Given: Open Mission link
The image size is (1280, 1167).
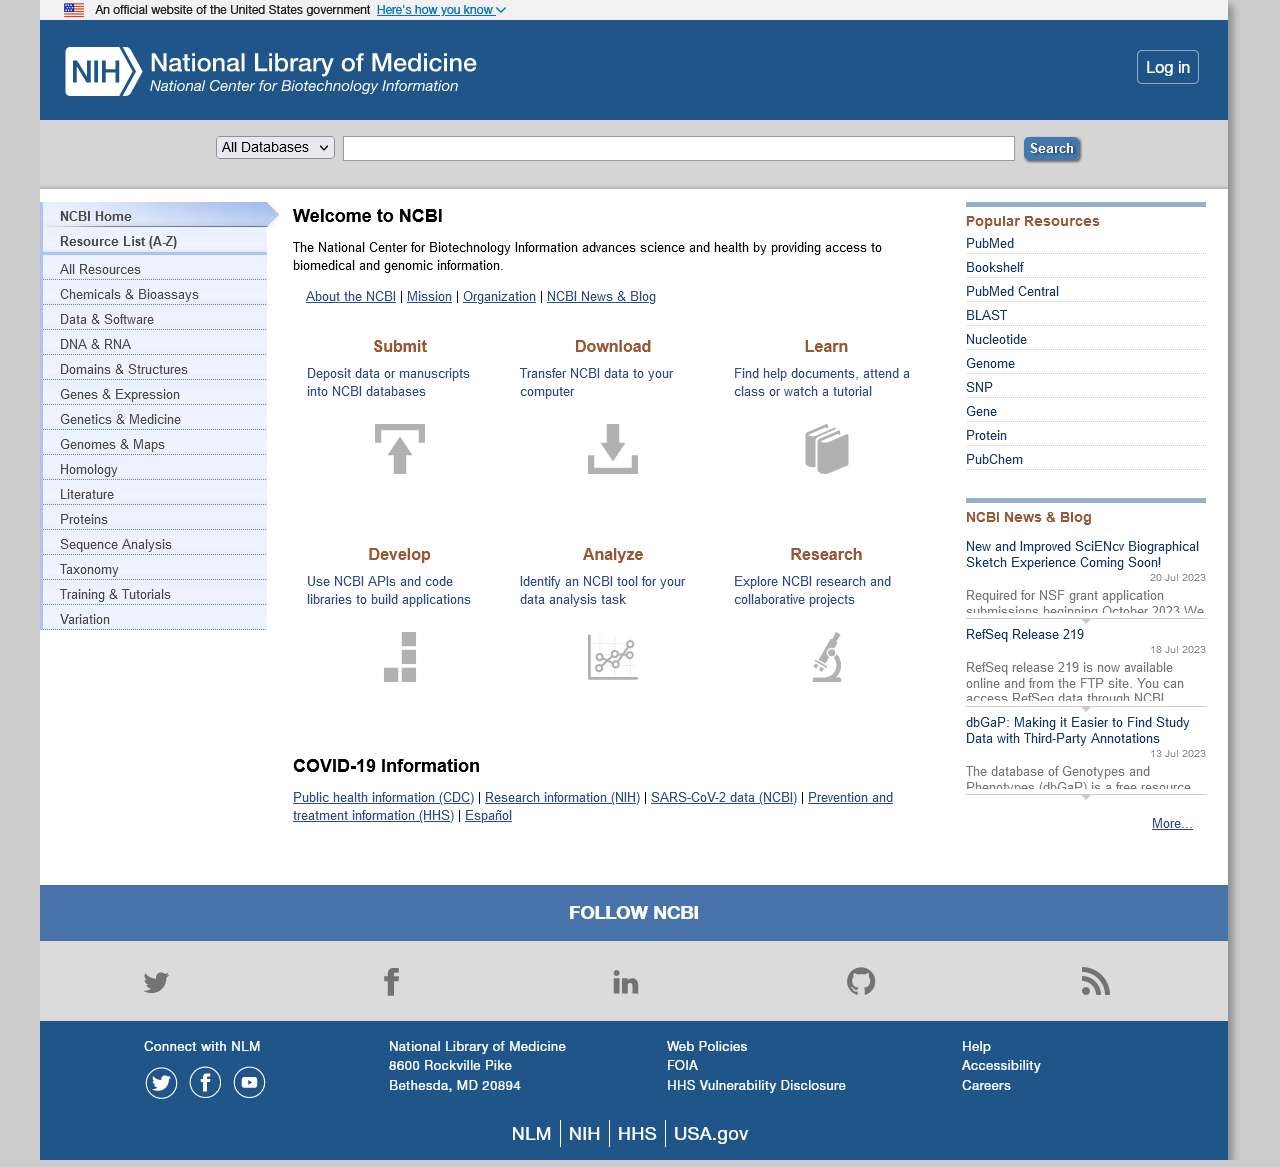Looking at the screenshot, I should pyautogui.click(x=429, y=297).
